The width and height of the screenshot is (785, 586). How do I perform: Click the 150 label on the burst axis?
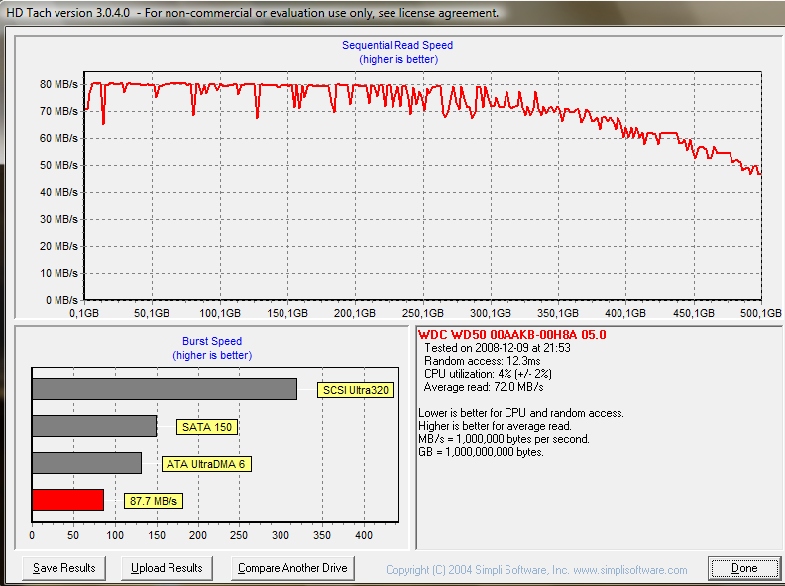point(157,535)
